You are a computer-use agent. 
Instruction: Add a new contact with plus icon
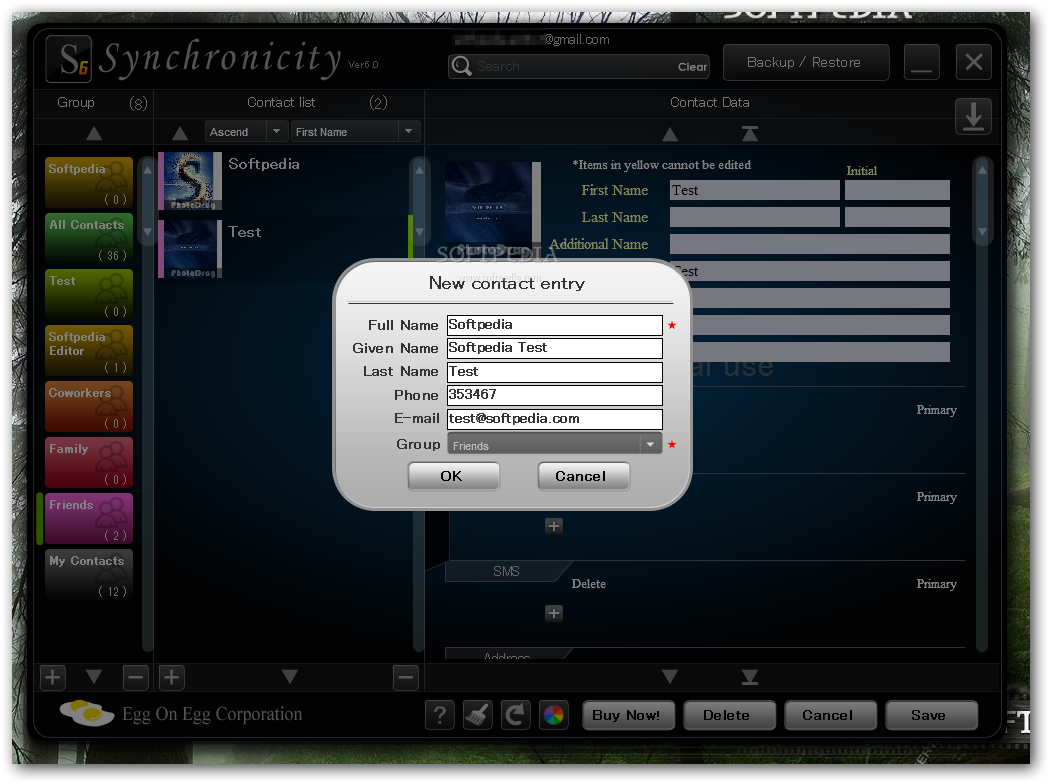click(x=171, y=678)
